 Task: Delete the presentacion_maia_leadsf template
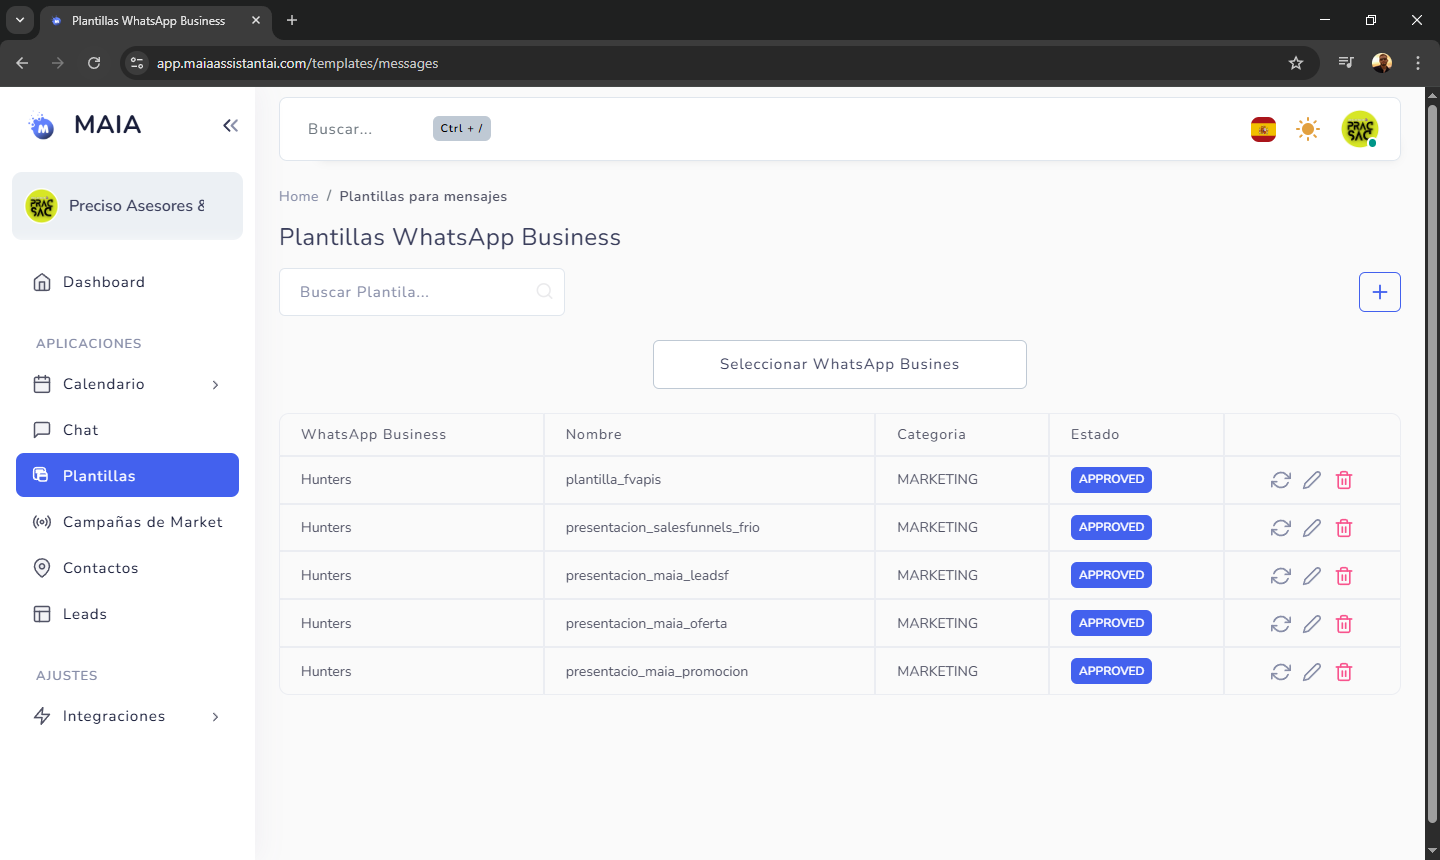coord(1344,576)
